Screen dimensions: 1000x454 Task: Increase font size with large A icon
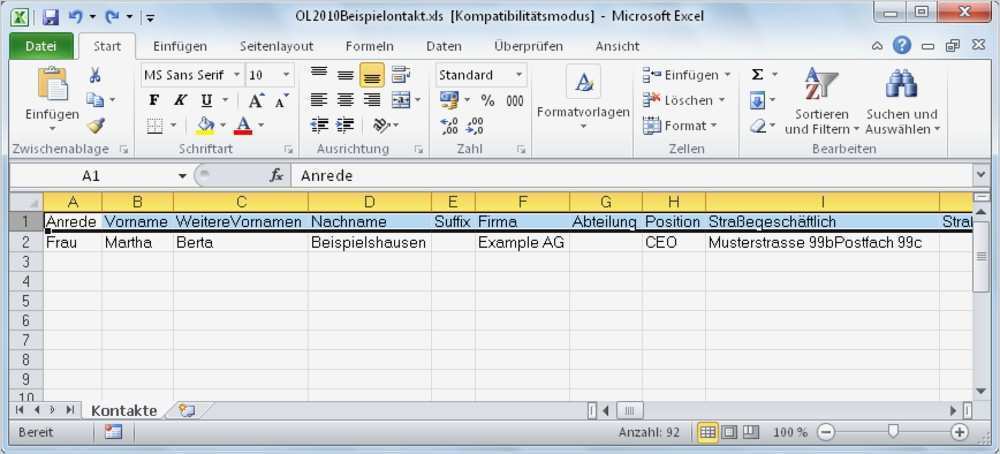pos(256,101)
